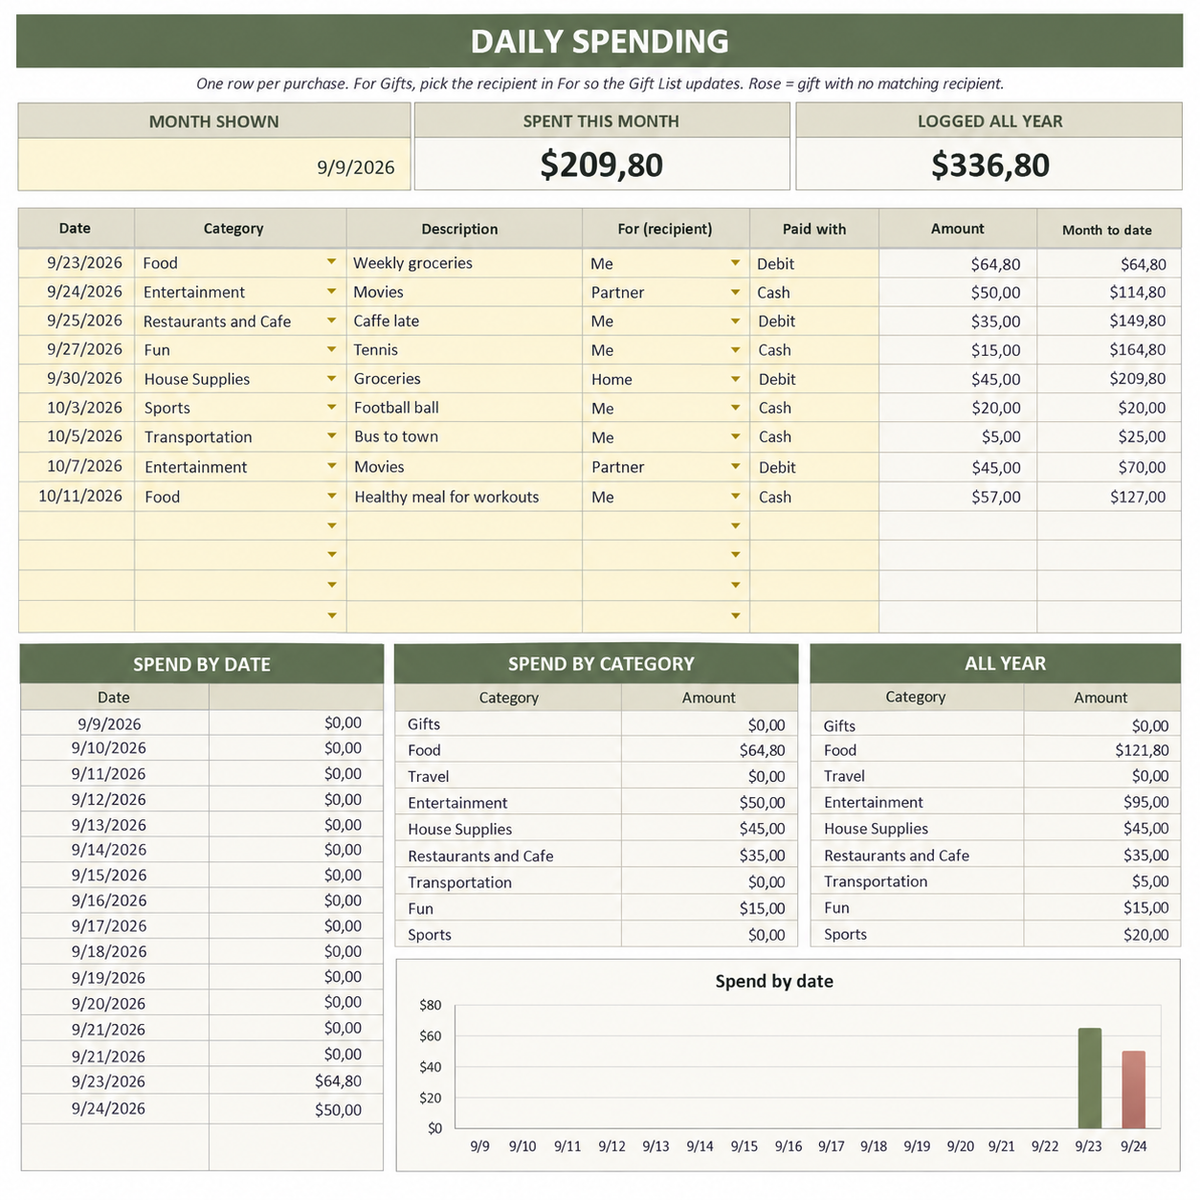Expand Category dropdown for Caffe late row
This screenshot has width=1200, height=1200.
(x=331, y=321)
